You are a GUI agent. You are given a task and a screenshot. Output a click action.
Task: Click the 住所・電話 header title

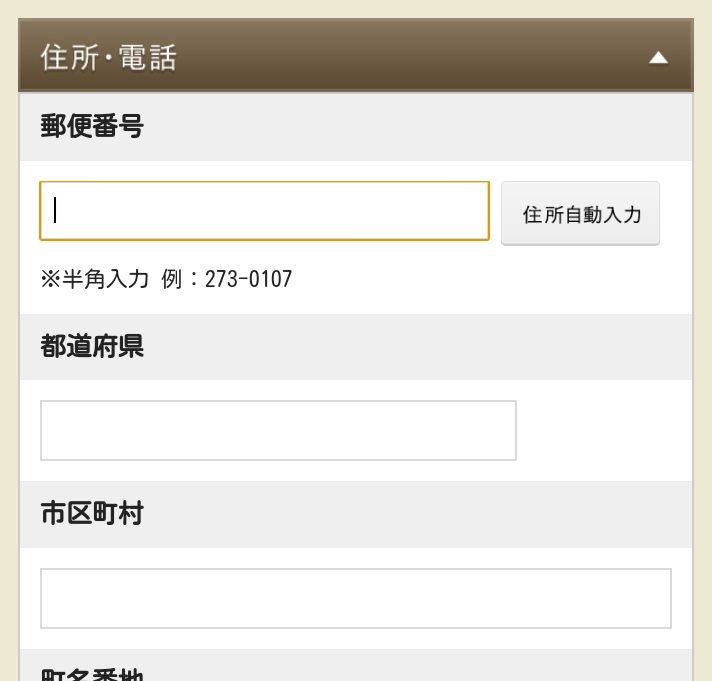tap(109, 58)
